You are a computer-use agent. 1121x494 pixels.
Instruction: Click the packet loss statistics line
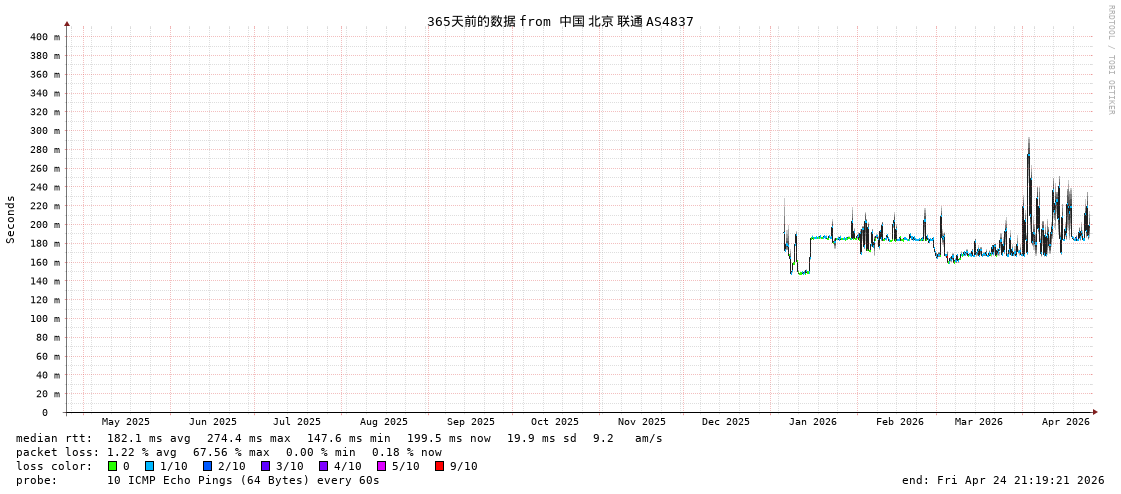pos(228,452)
